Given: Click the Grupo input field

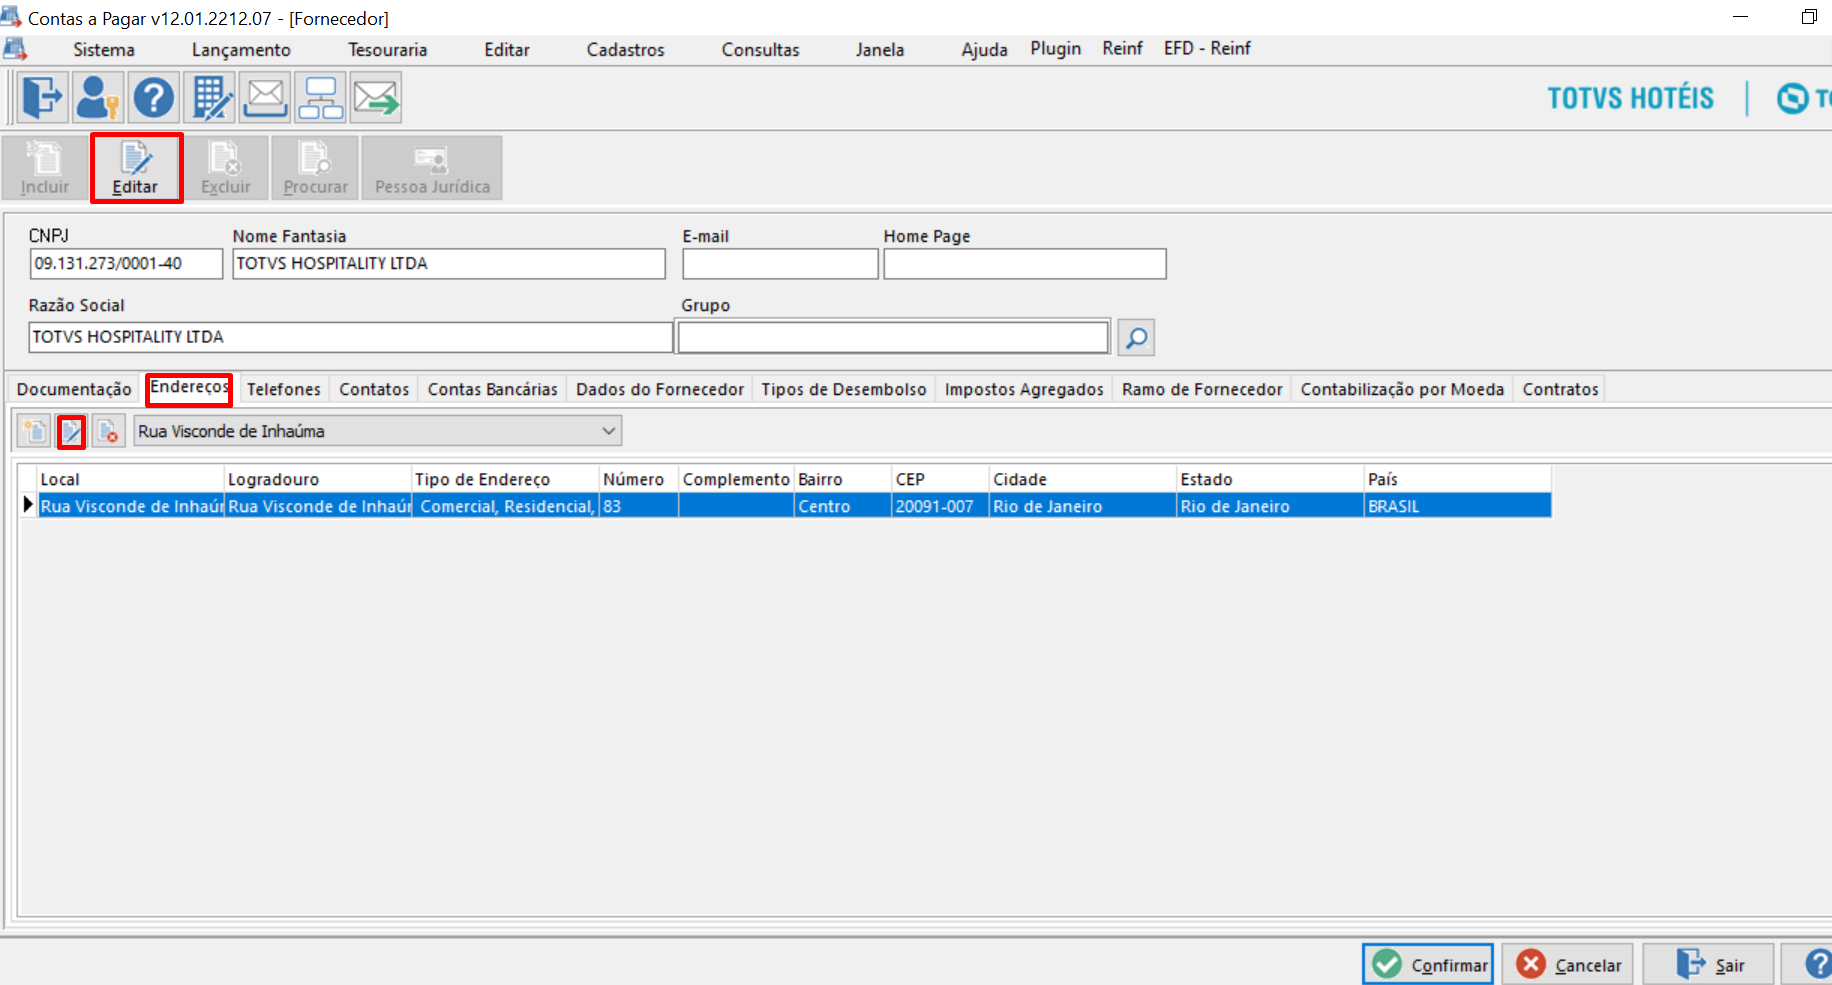Looking at the screenshot, I should (x=894, y=337).
